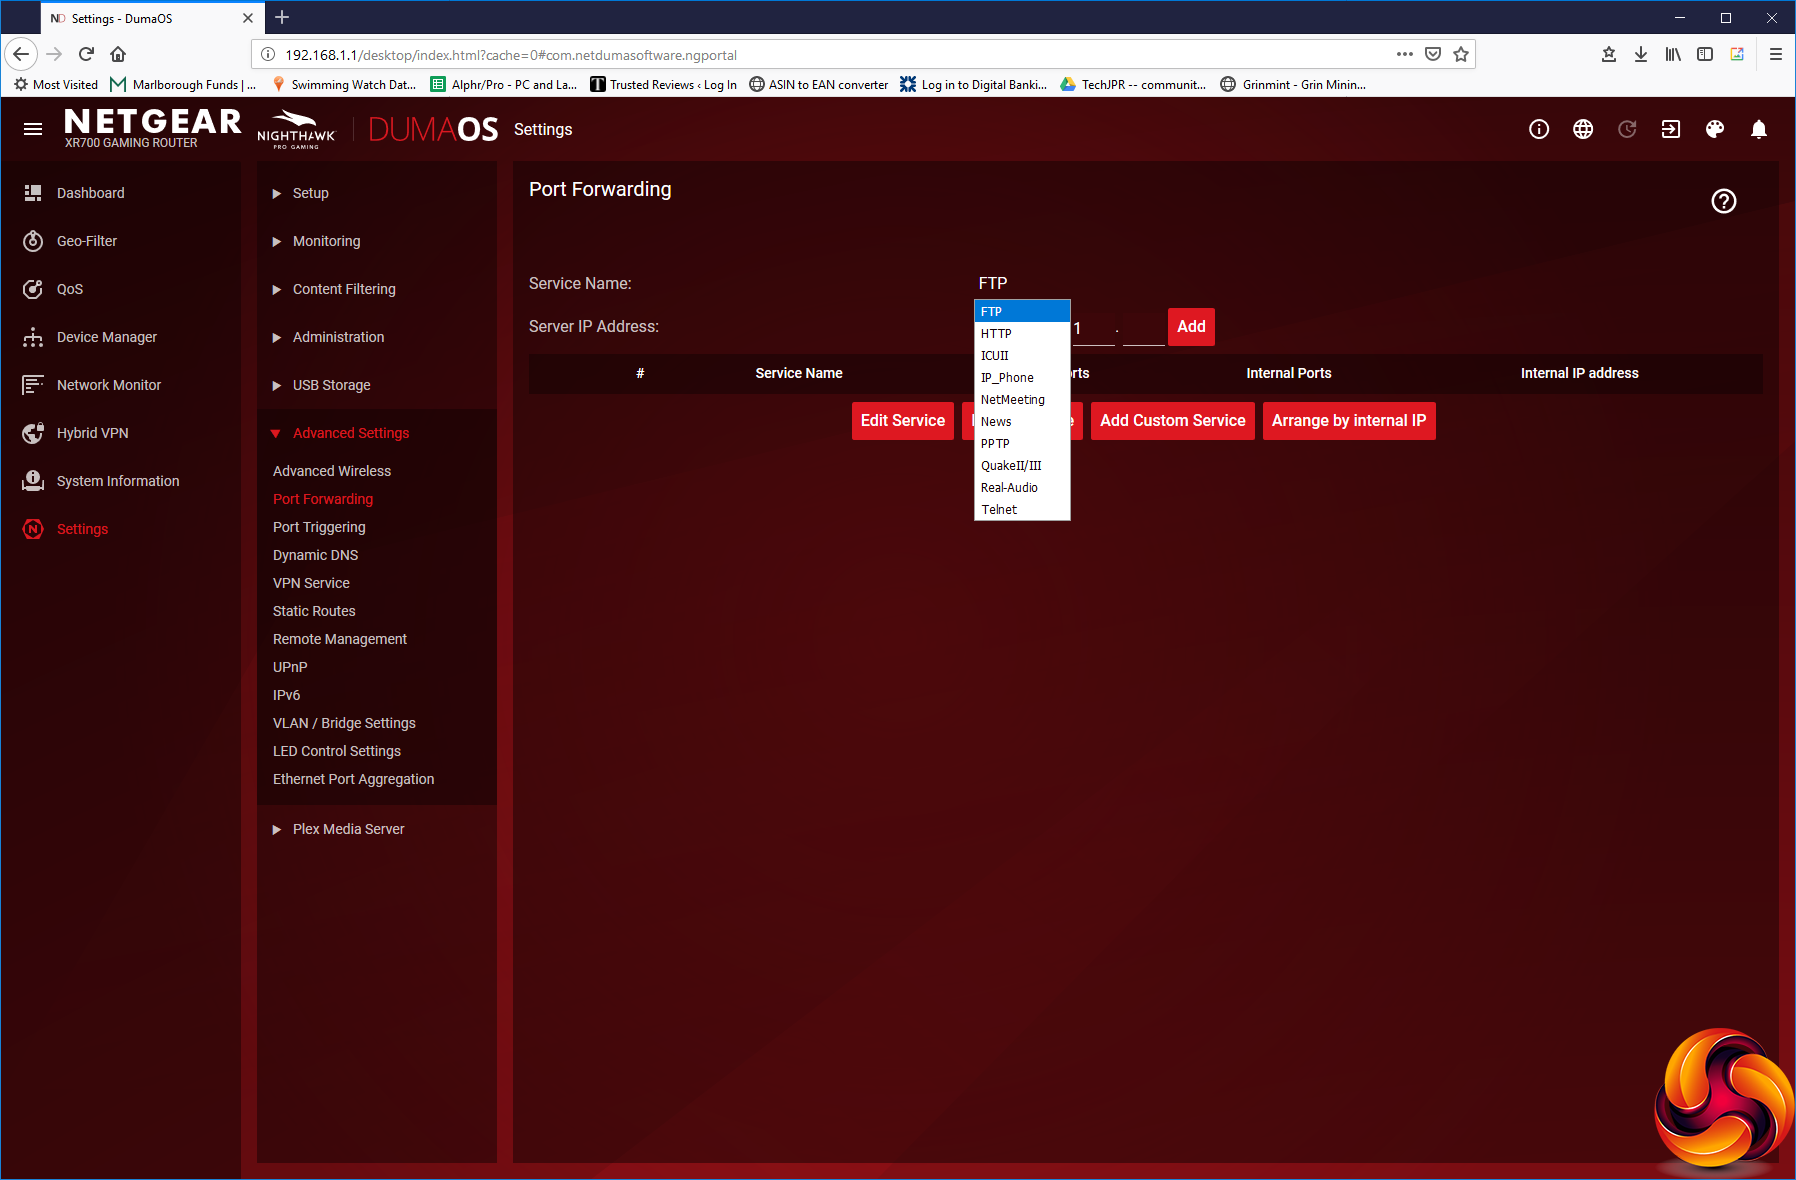Viewport: 1796px width, 1180px height.
Task: Click the Network Monitor sidebar icon
Action: (x=33, y=385)
